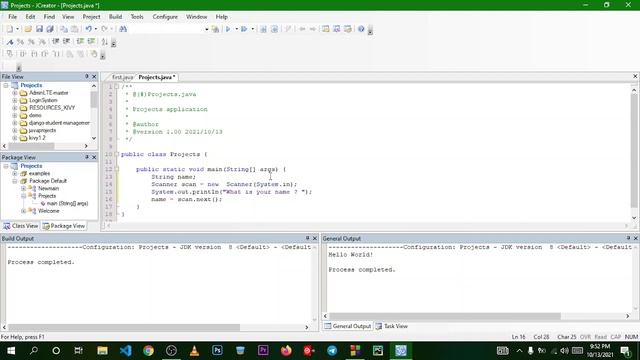This screenshot has width=640, height=360.
Task: Toggle the File View panel pin
Action: tap(87, 76)
